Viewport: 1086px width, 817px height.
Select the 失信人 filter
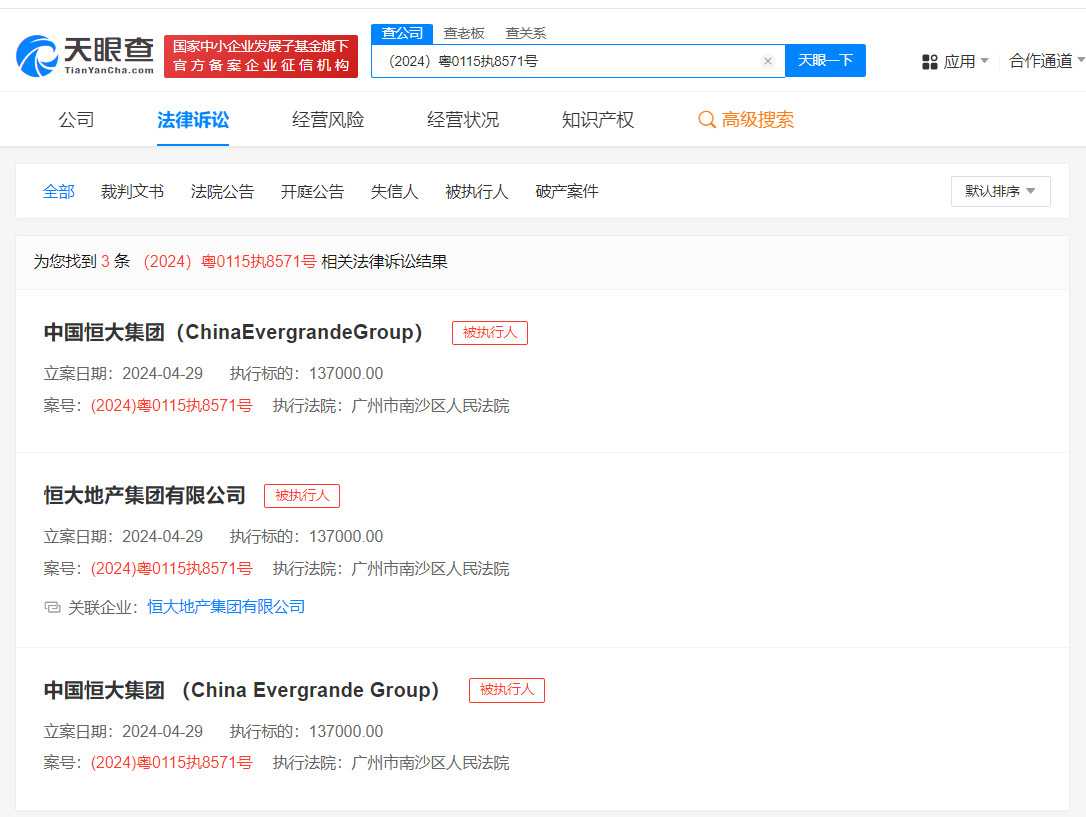point(394,192)
